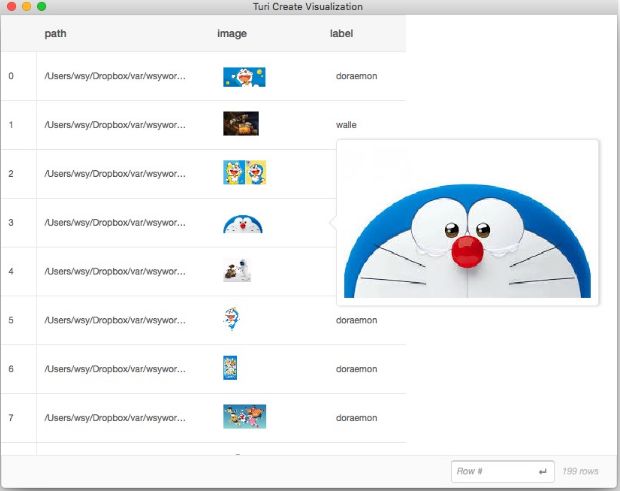Select the path cell in row 3
Viewport: 620px width, 491px height.
pyautogui.click(x=115, y=223)
